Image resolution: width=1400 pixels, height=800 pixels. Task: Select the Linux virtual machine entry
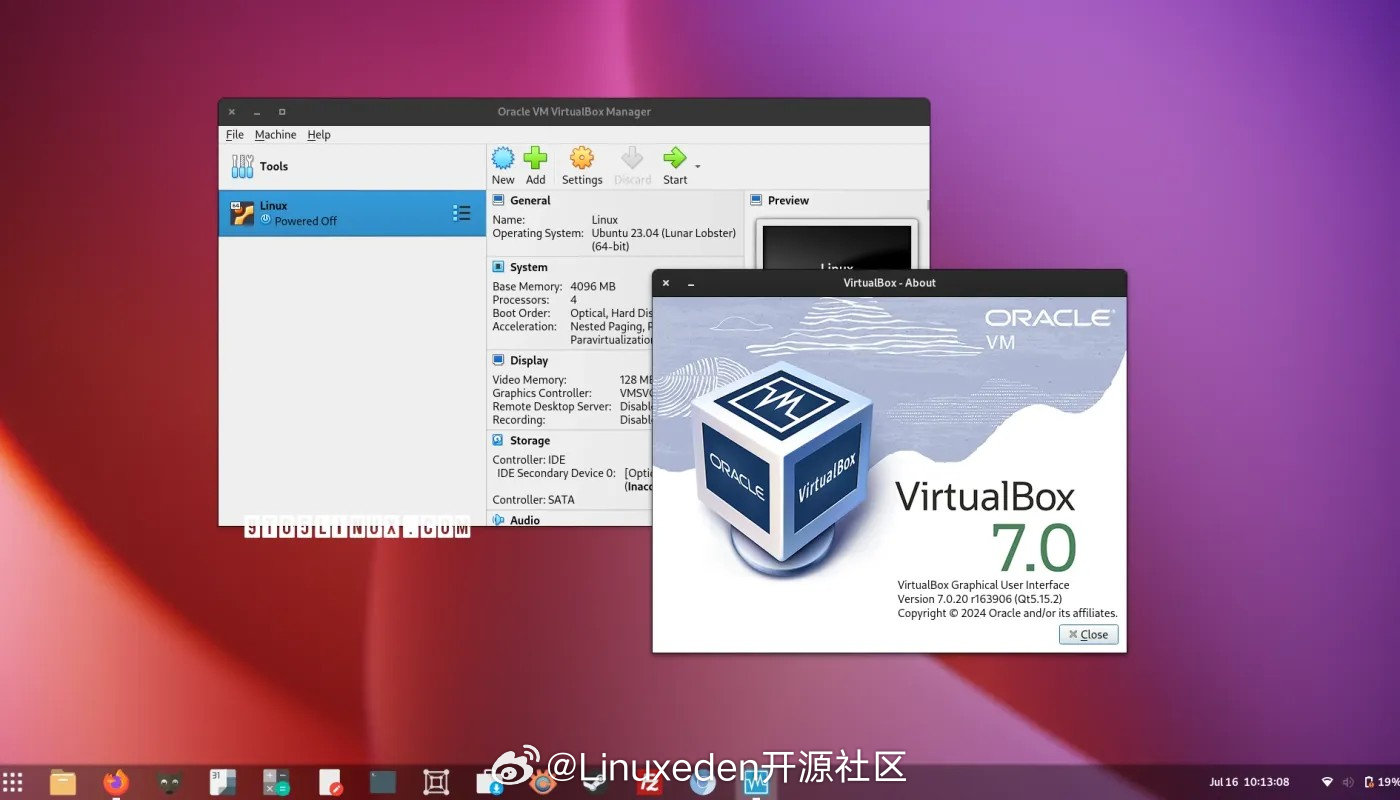352,213
